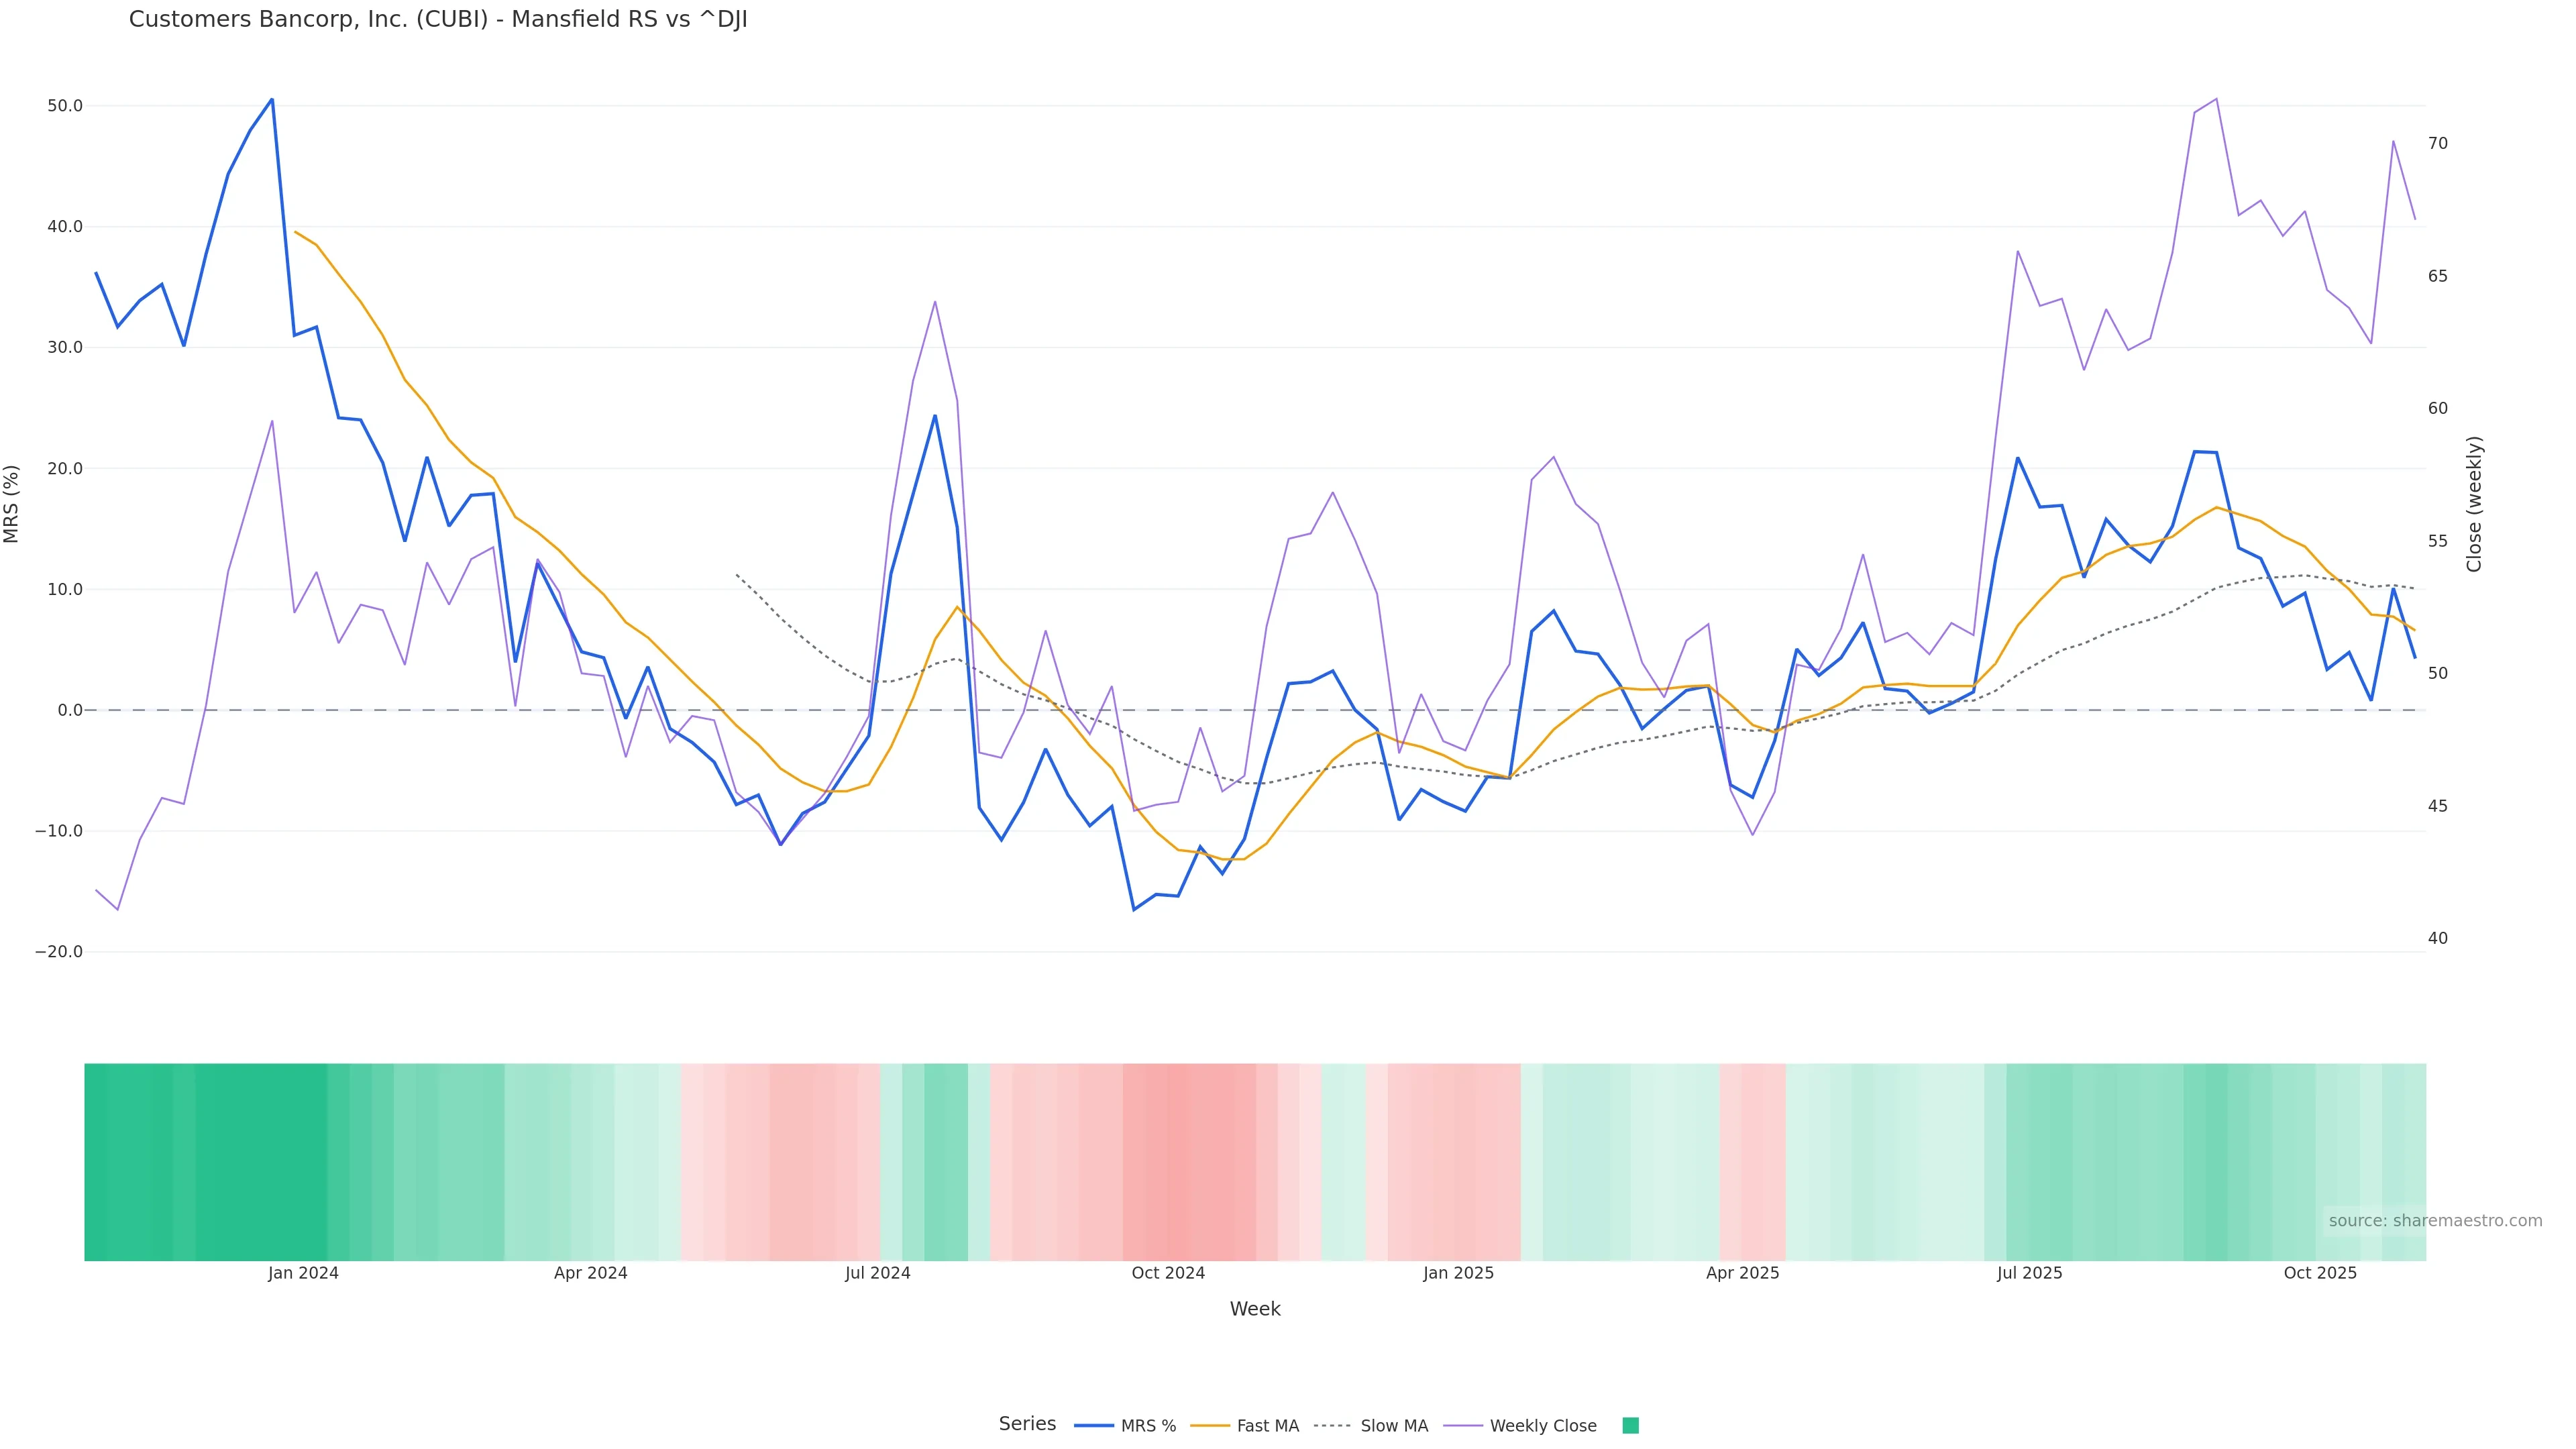The image size is (2576, 1449).
Task: Click the chart title Customers Bancorp, Inc.
Action: (438, 20)
